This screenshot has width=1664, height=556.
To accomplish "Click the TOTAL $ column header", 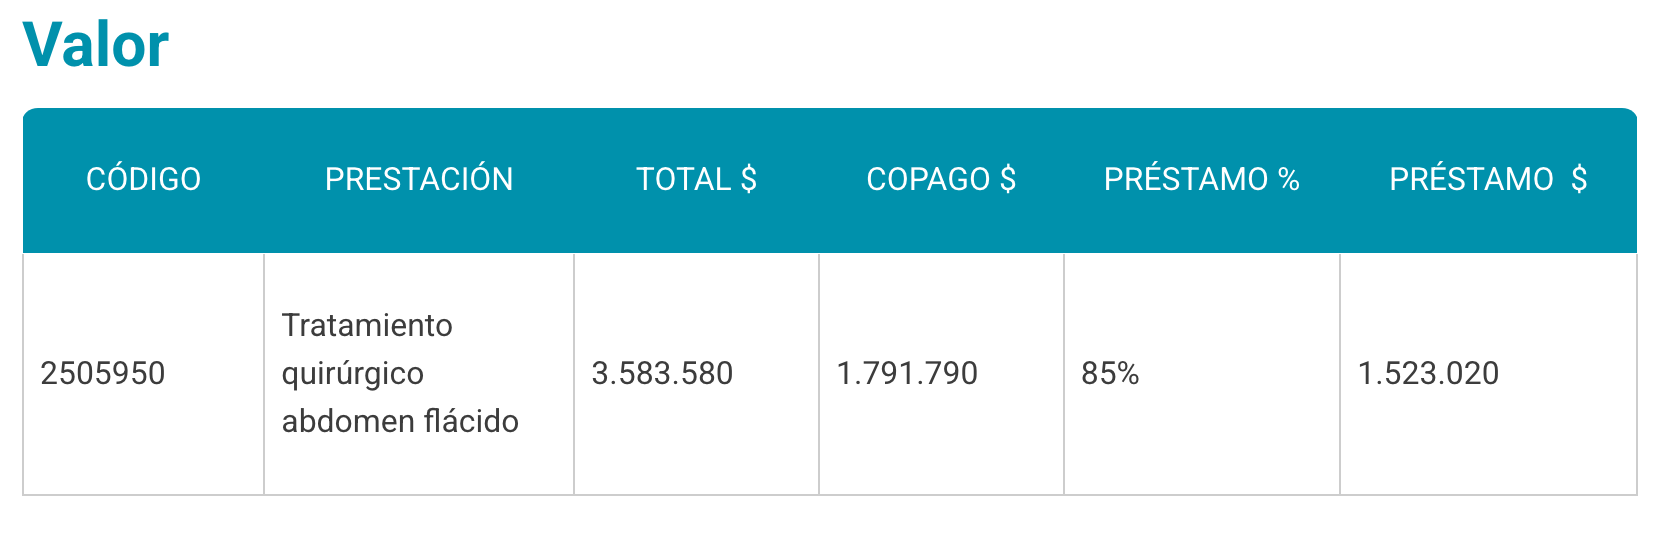I will click(697, 179).
